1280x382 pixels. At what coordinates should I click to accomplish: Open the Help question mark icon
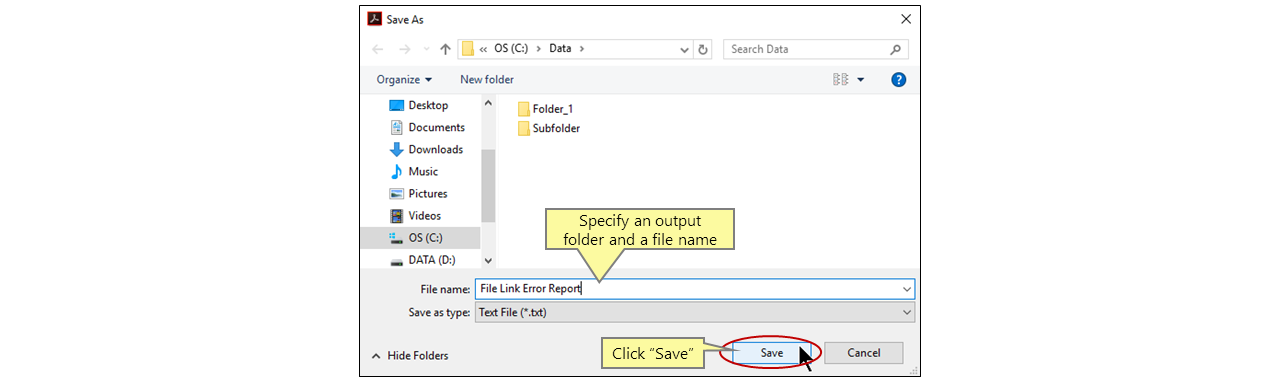[898, 79]
